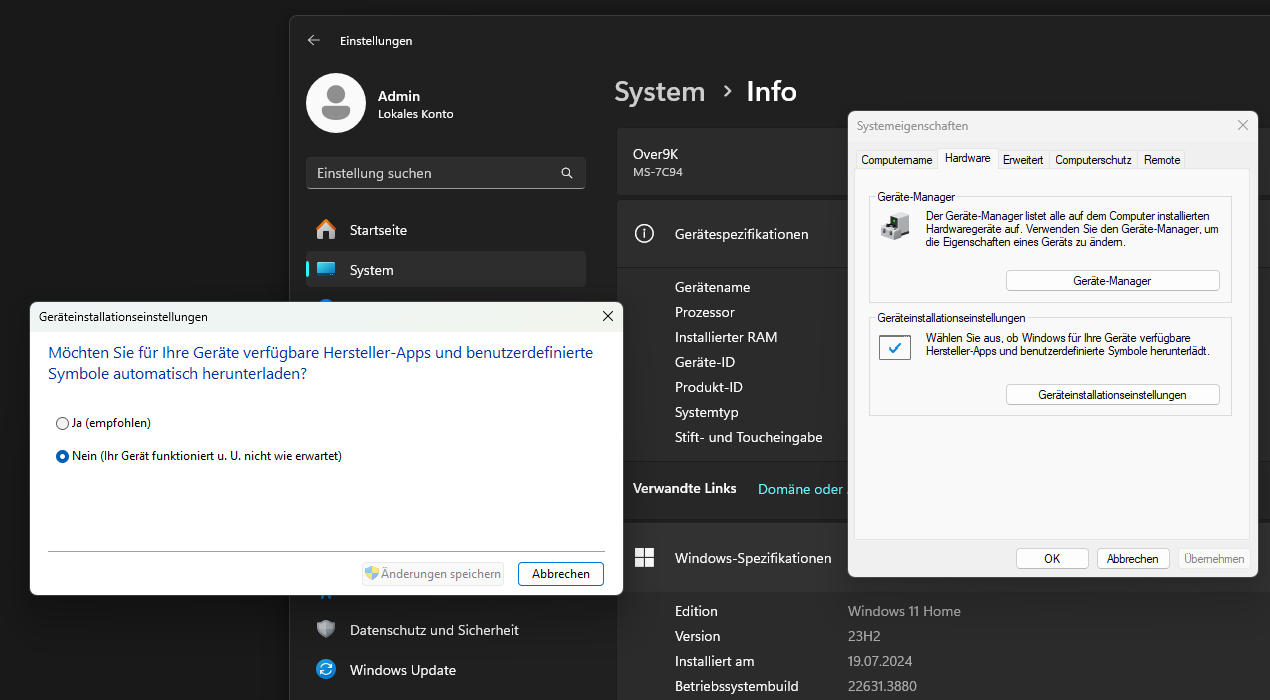Click the Admin profile avatar

(x=335, y=103)
